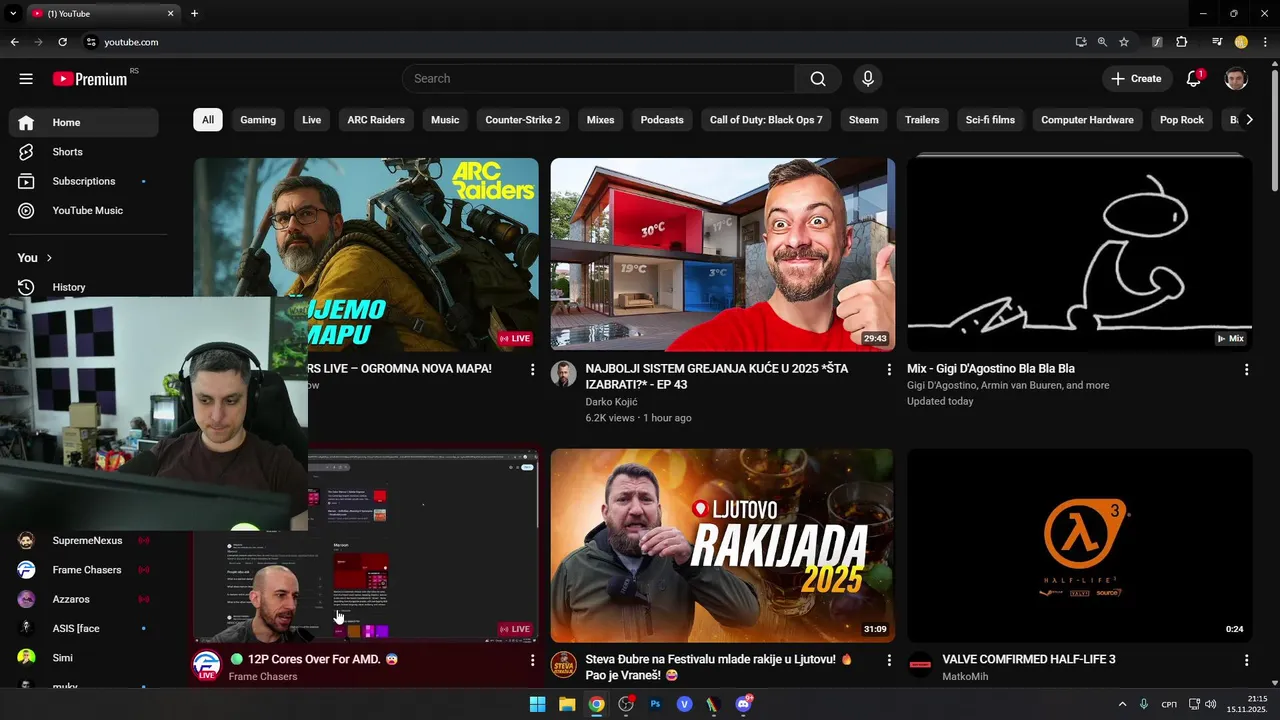
Task: Click in the Search input field
Action: pos(598,79)
